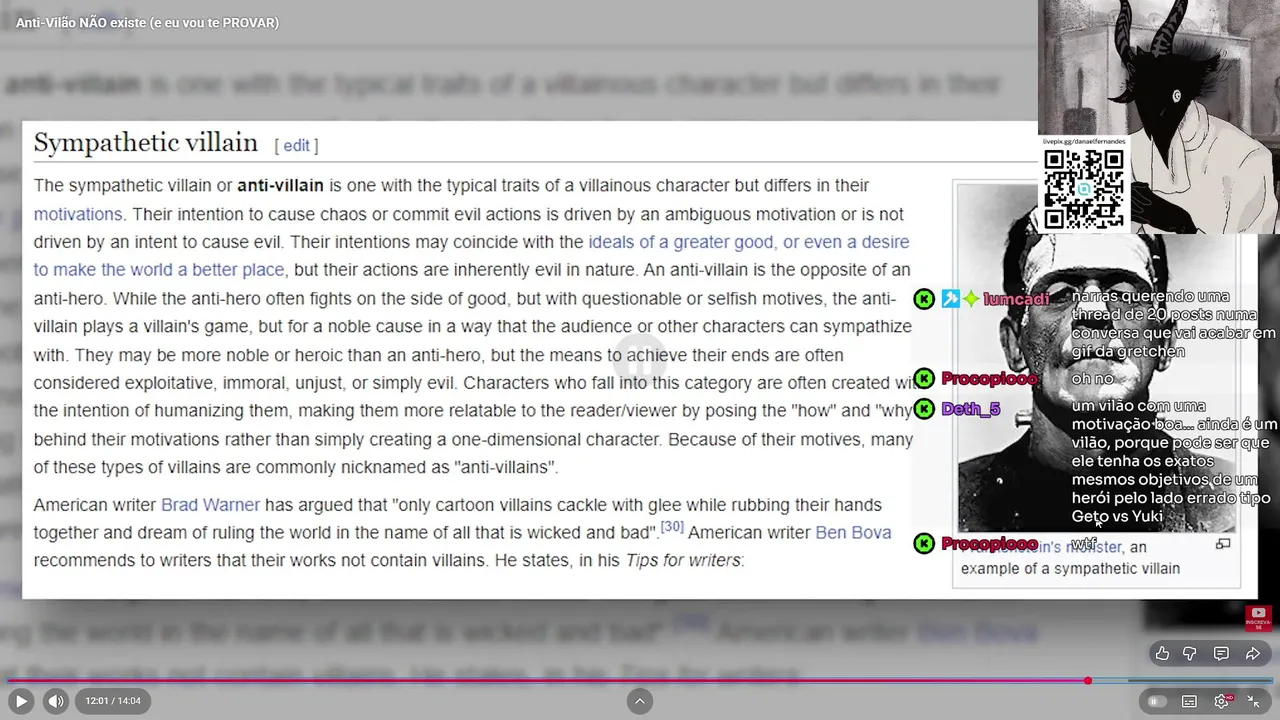1280x720 pixels.
Task: Play the paused video
Action: point(20,701)
